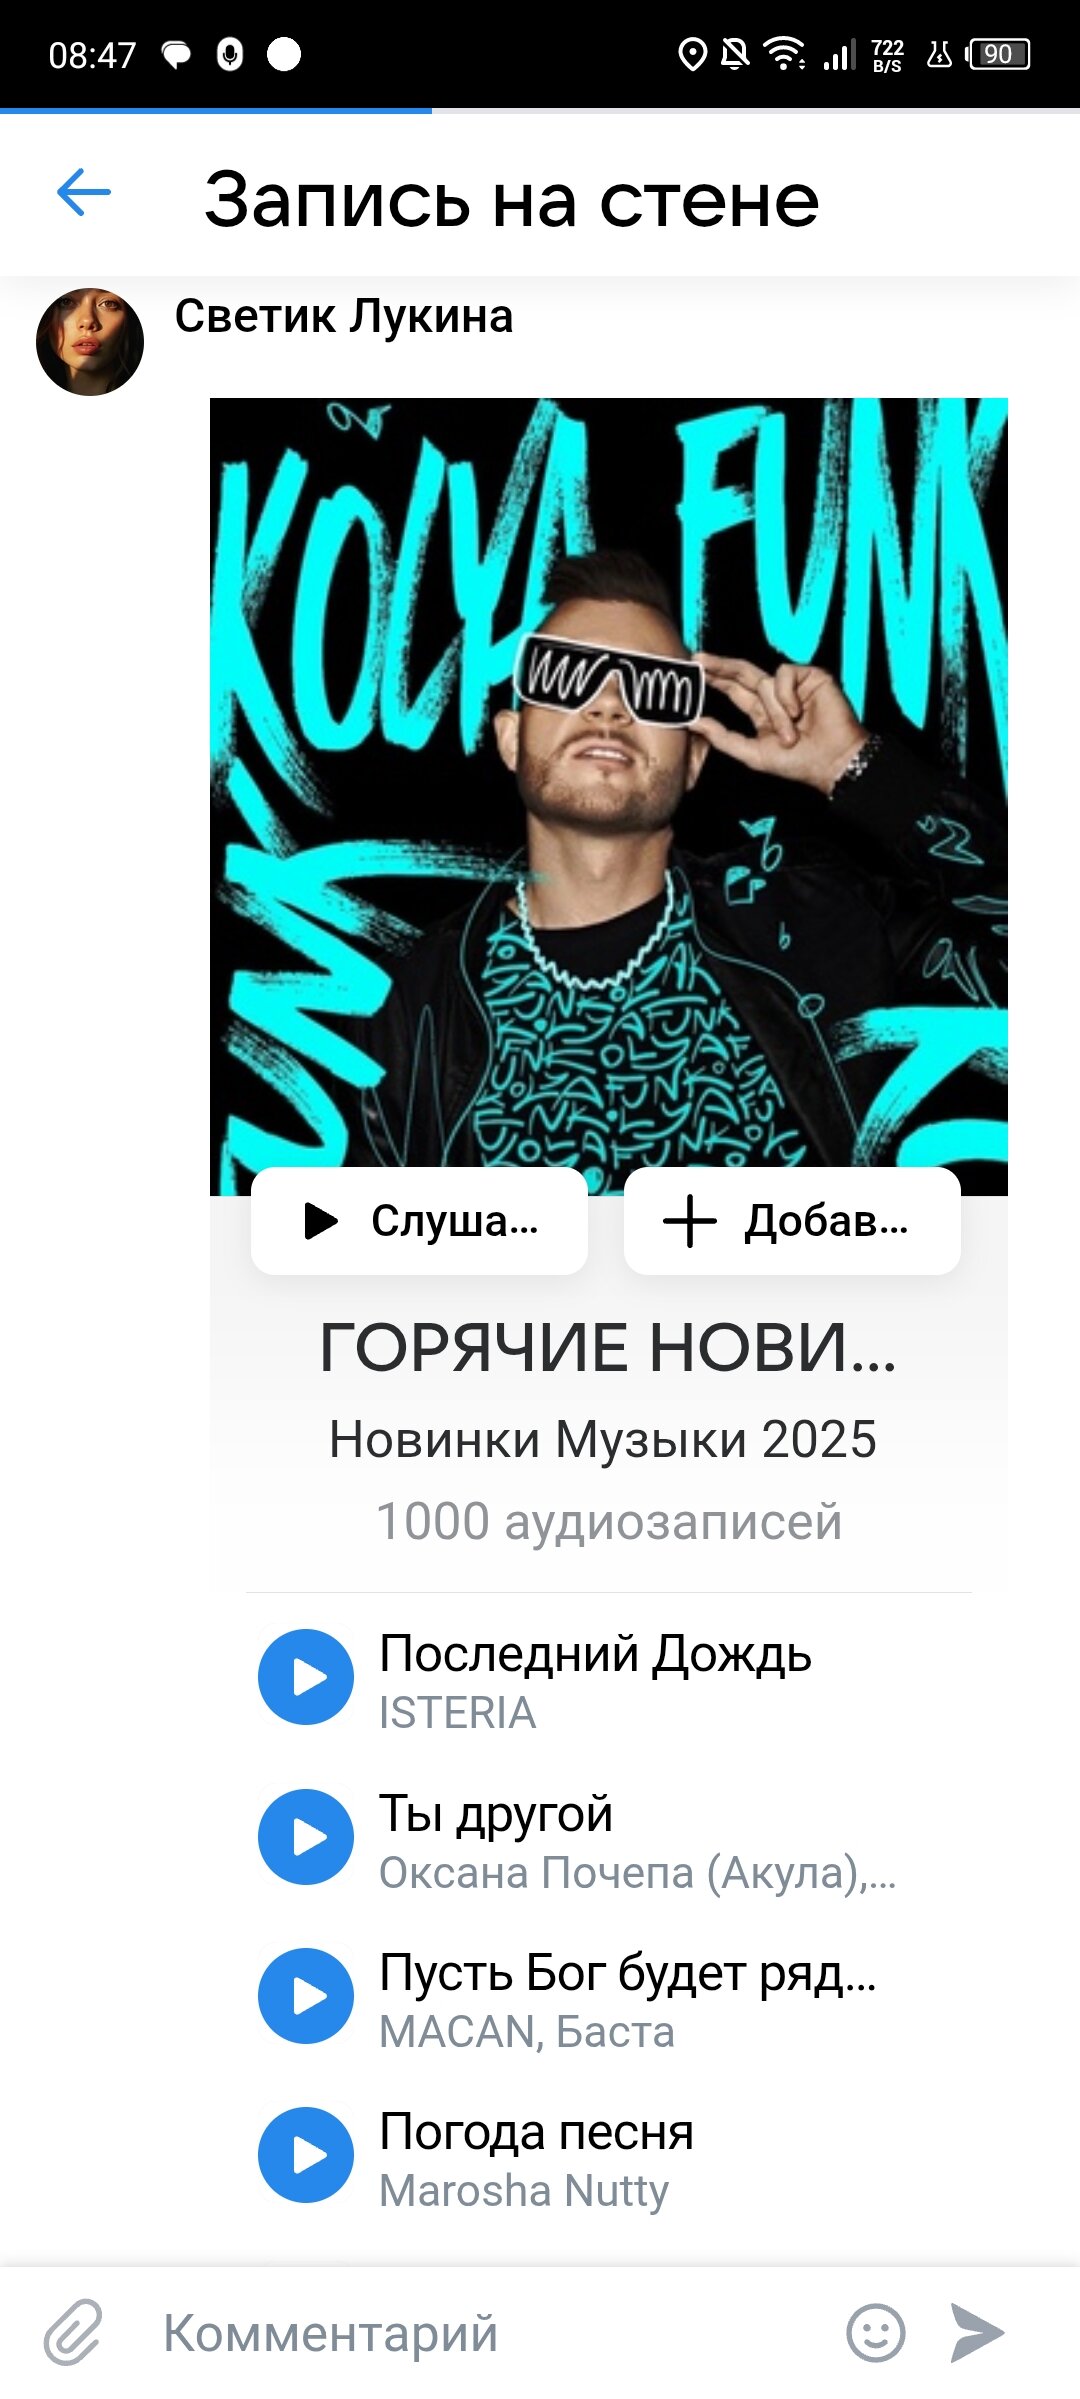Open Светик Лукина name link
This screenshot has height=2399, width=1080.
coord(344,317)
